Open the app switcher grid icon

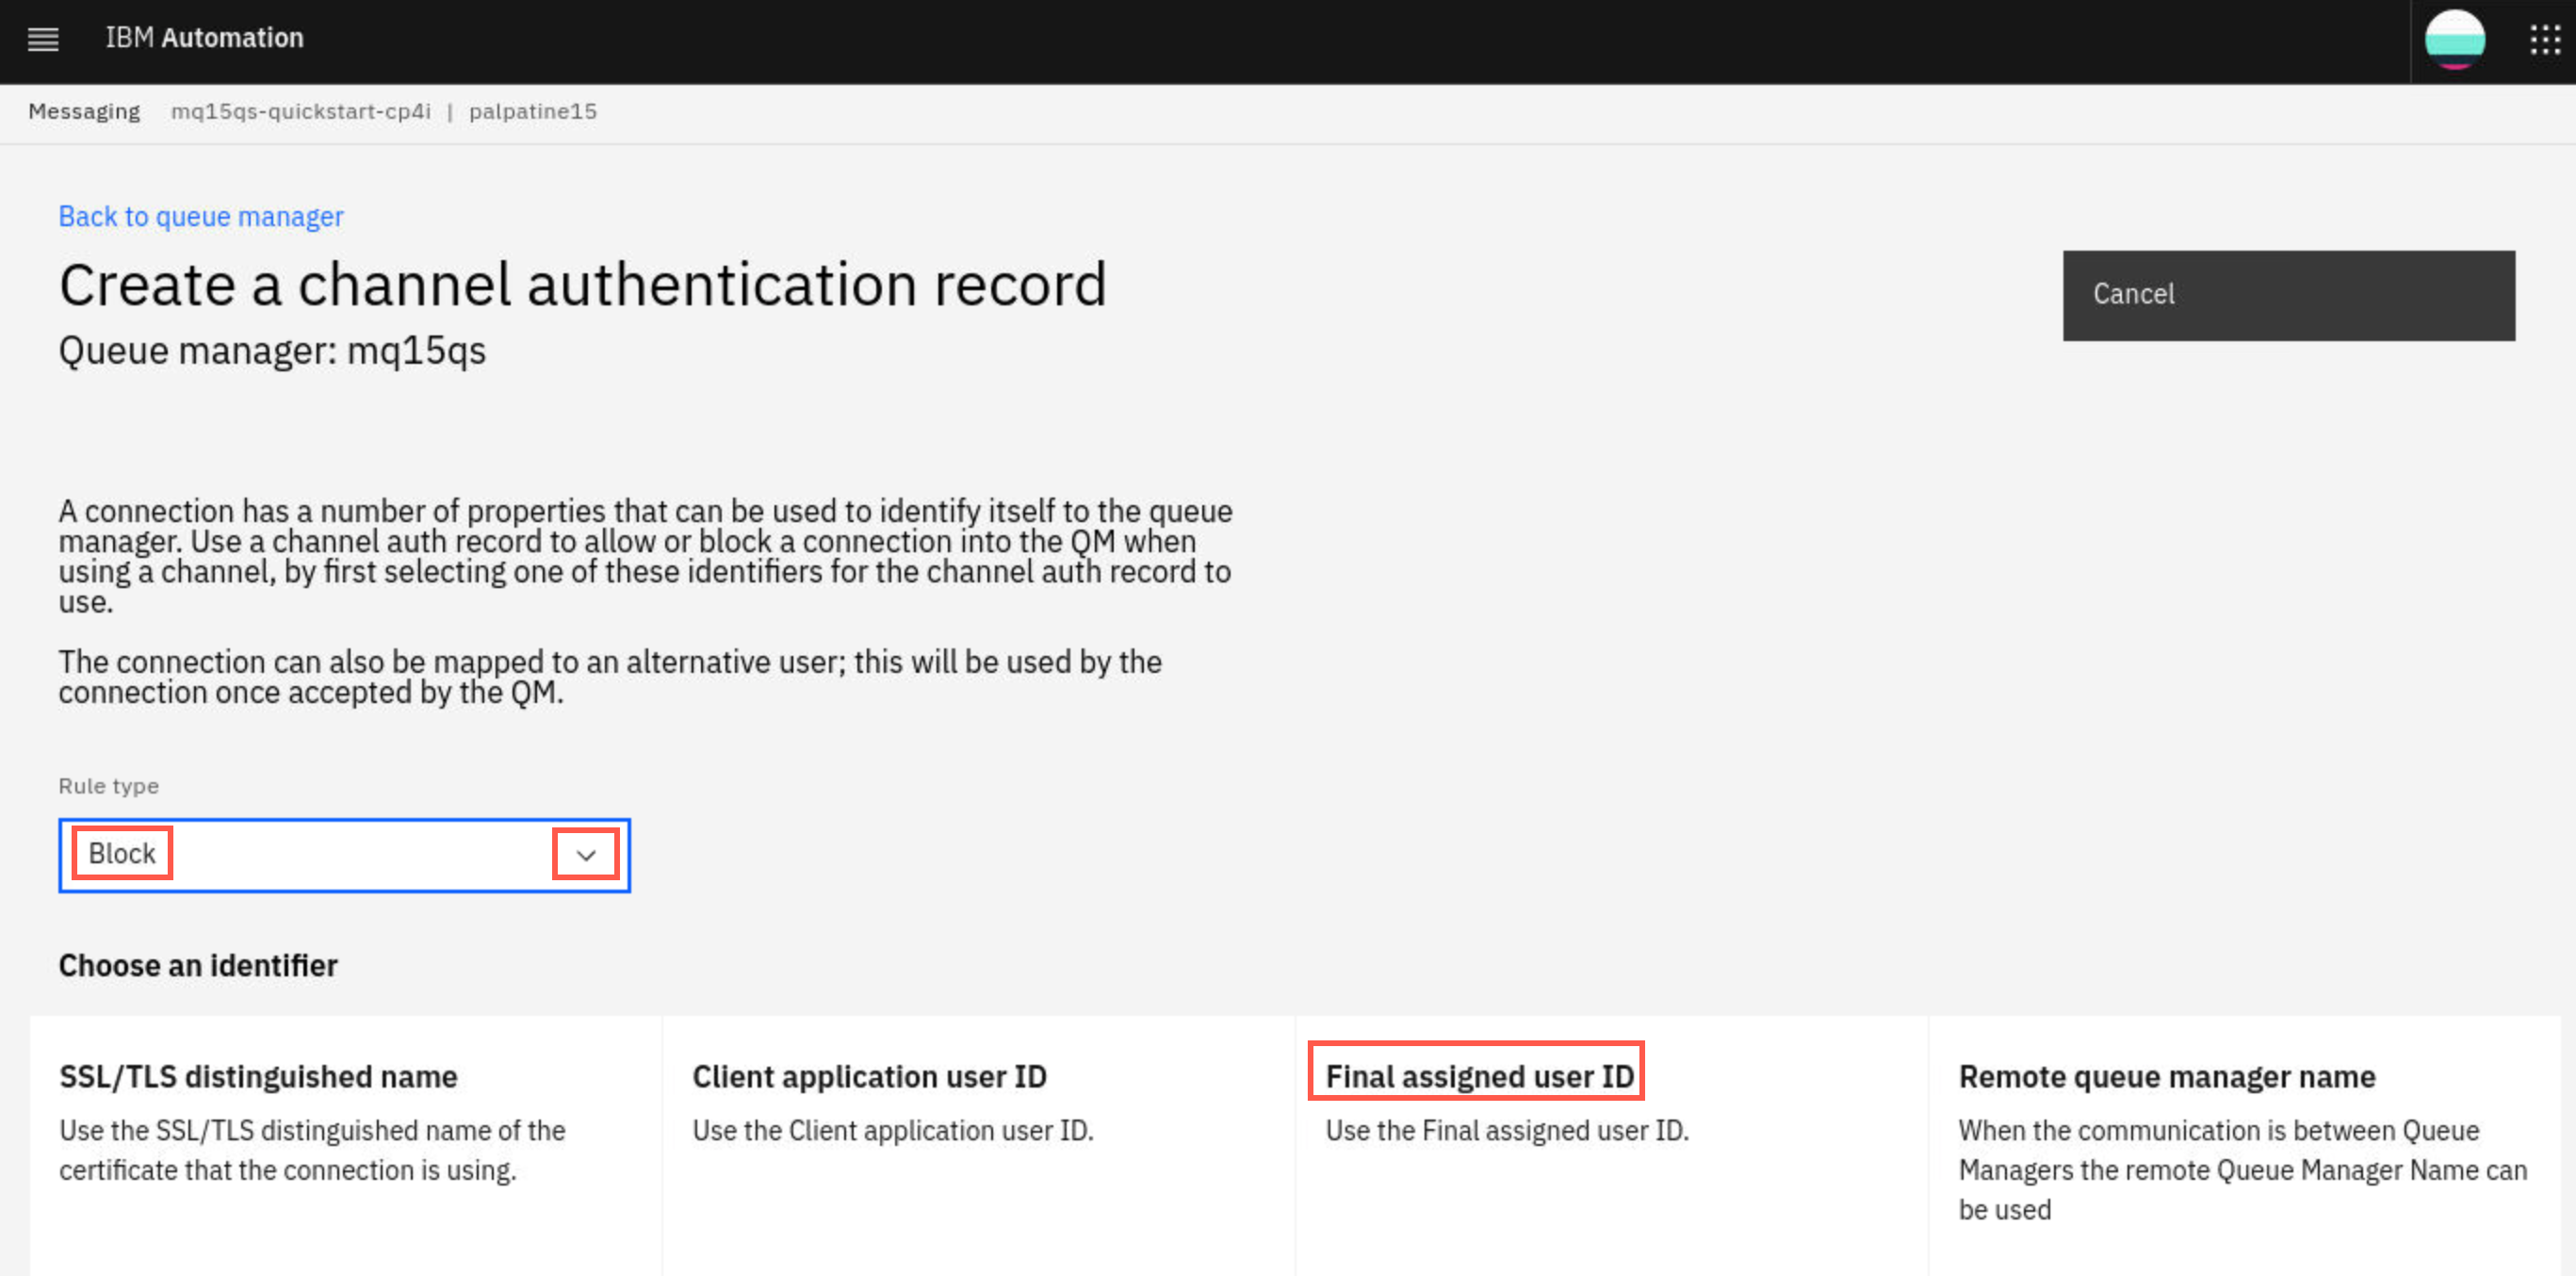2545,40
